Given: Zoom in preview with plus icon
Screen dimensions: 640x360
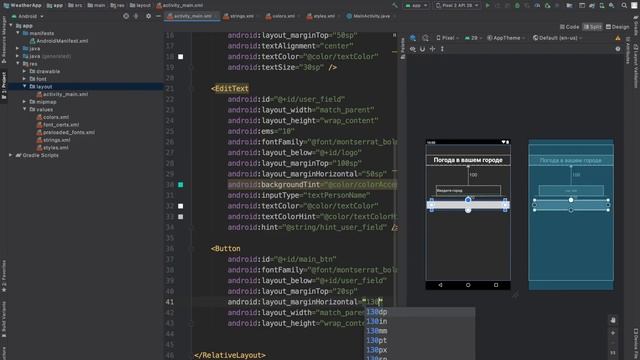Looking at the screenshot, I should (613, 333).
